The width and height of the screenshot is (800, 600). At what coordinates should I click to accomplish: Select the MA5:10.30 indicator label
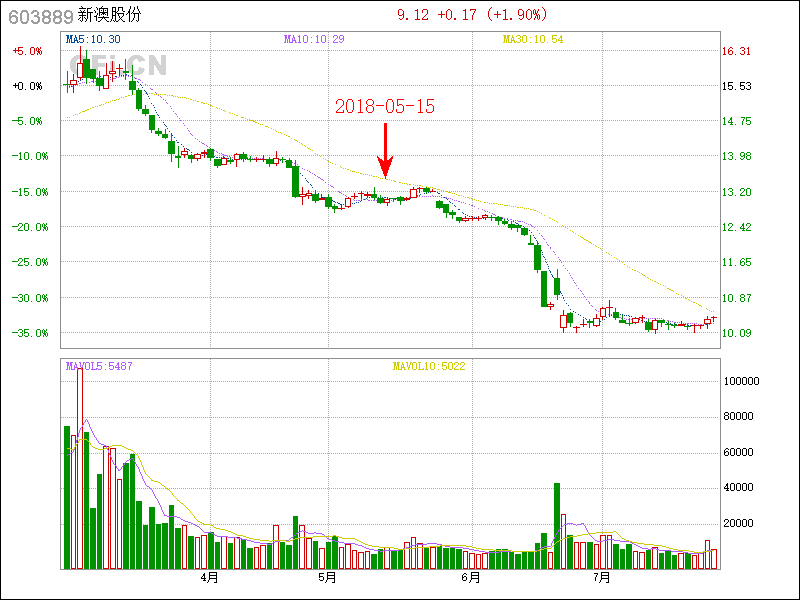92,39
